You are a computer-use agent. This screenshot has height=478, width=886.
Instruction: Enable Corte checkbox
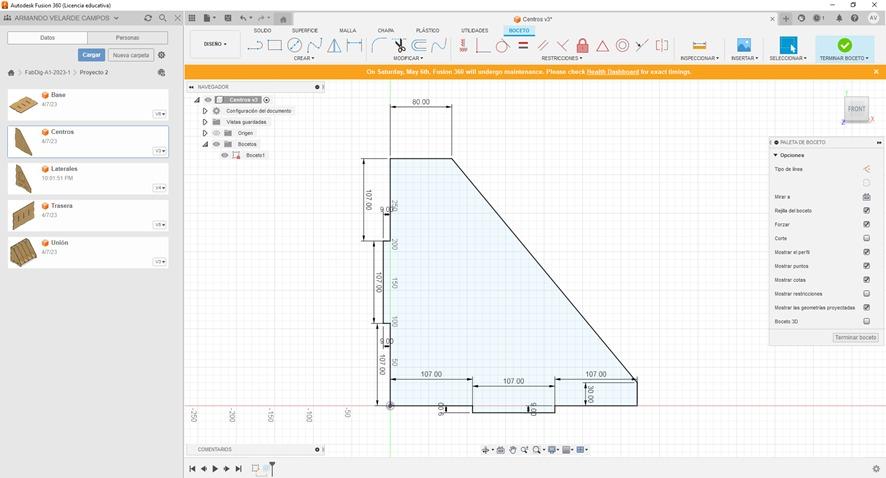point(866,238)
